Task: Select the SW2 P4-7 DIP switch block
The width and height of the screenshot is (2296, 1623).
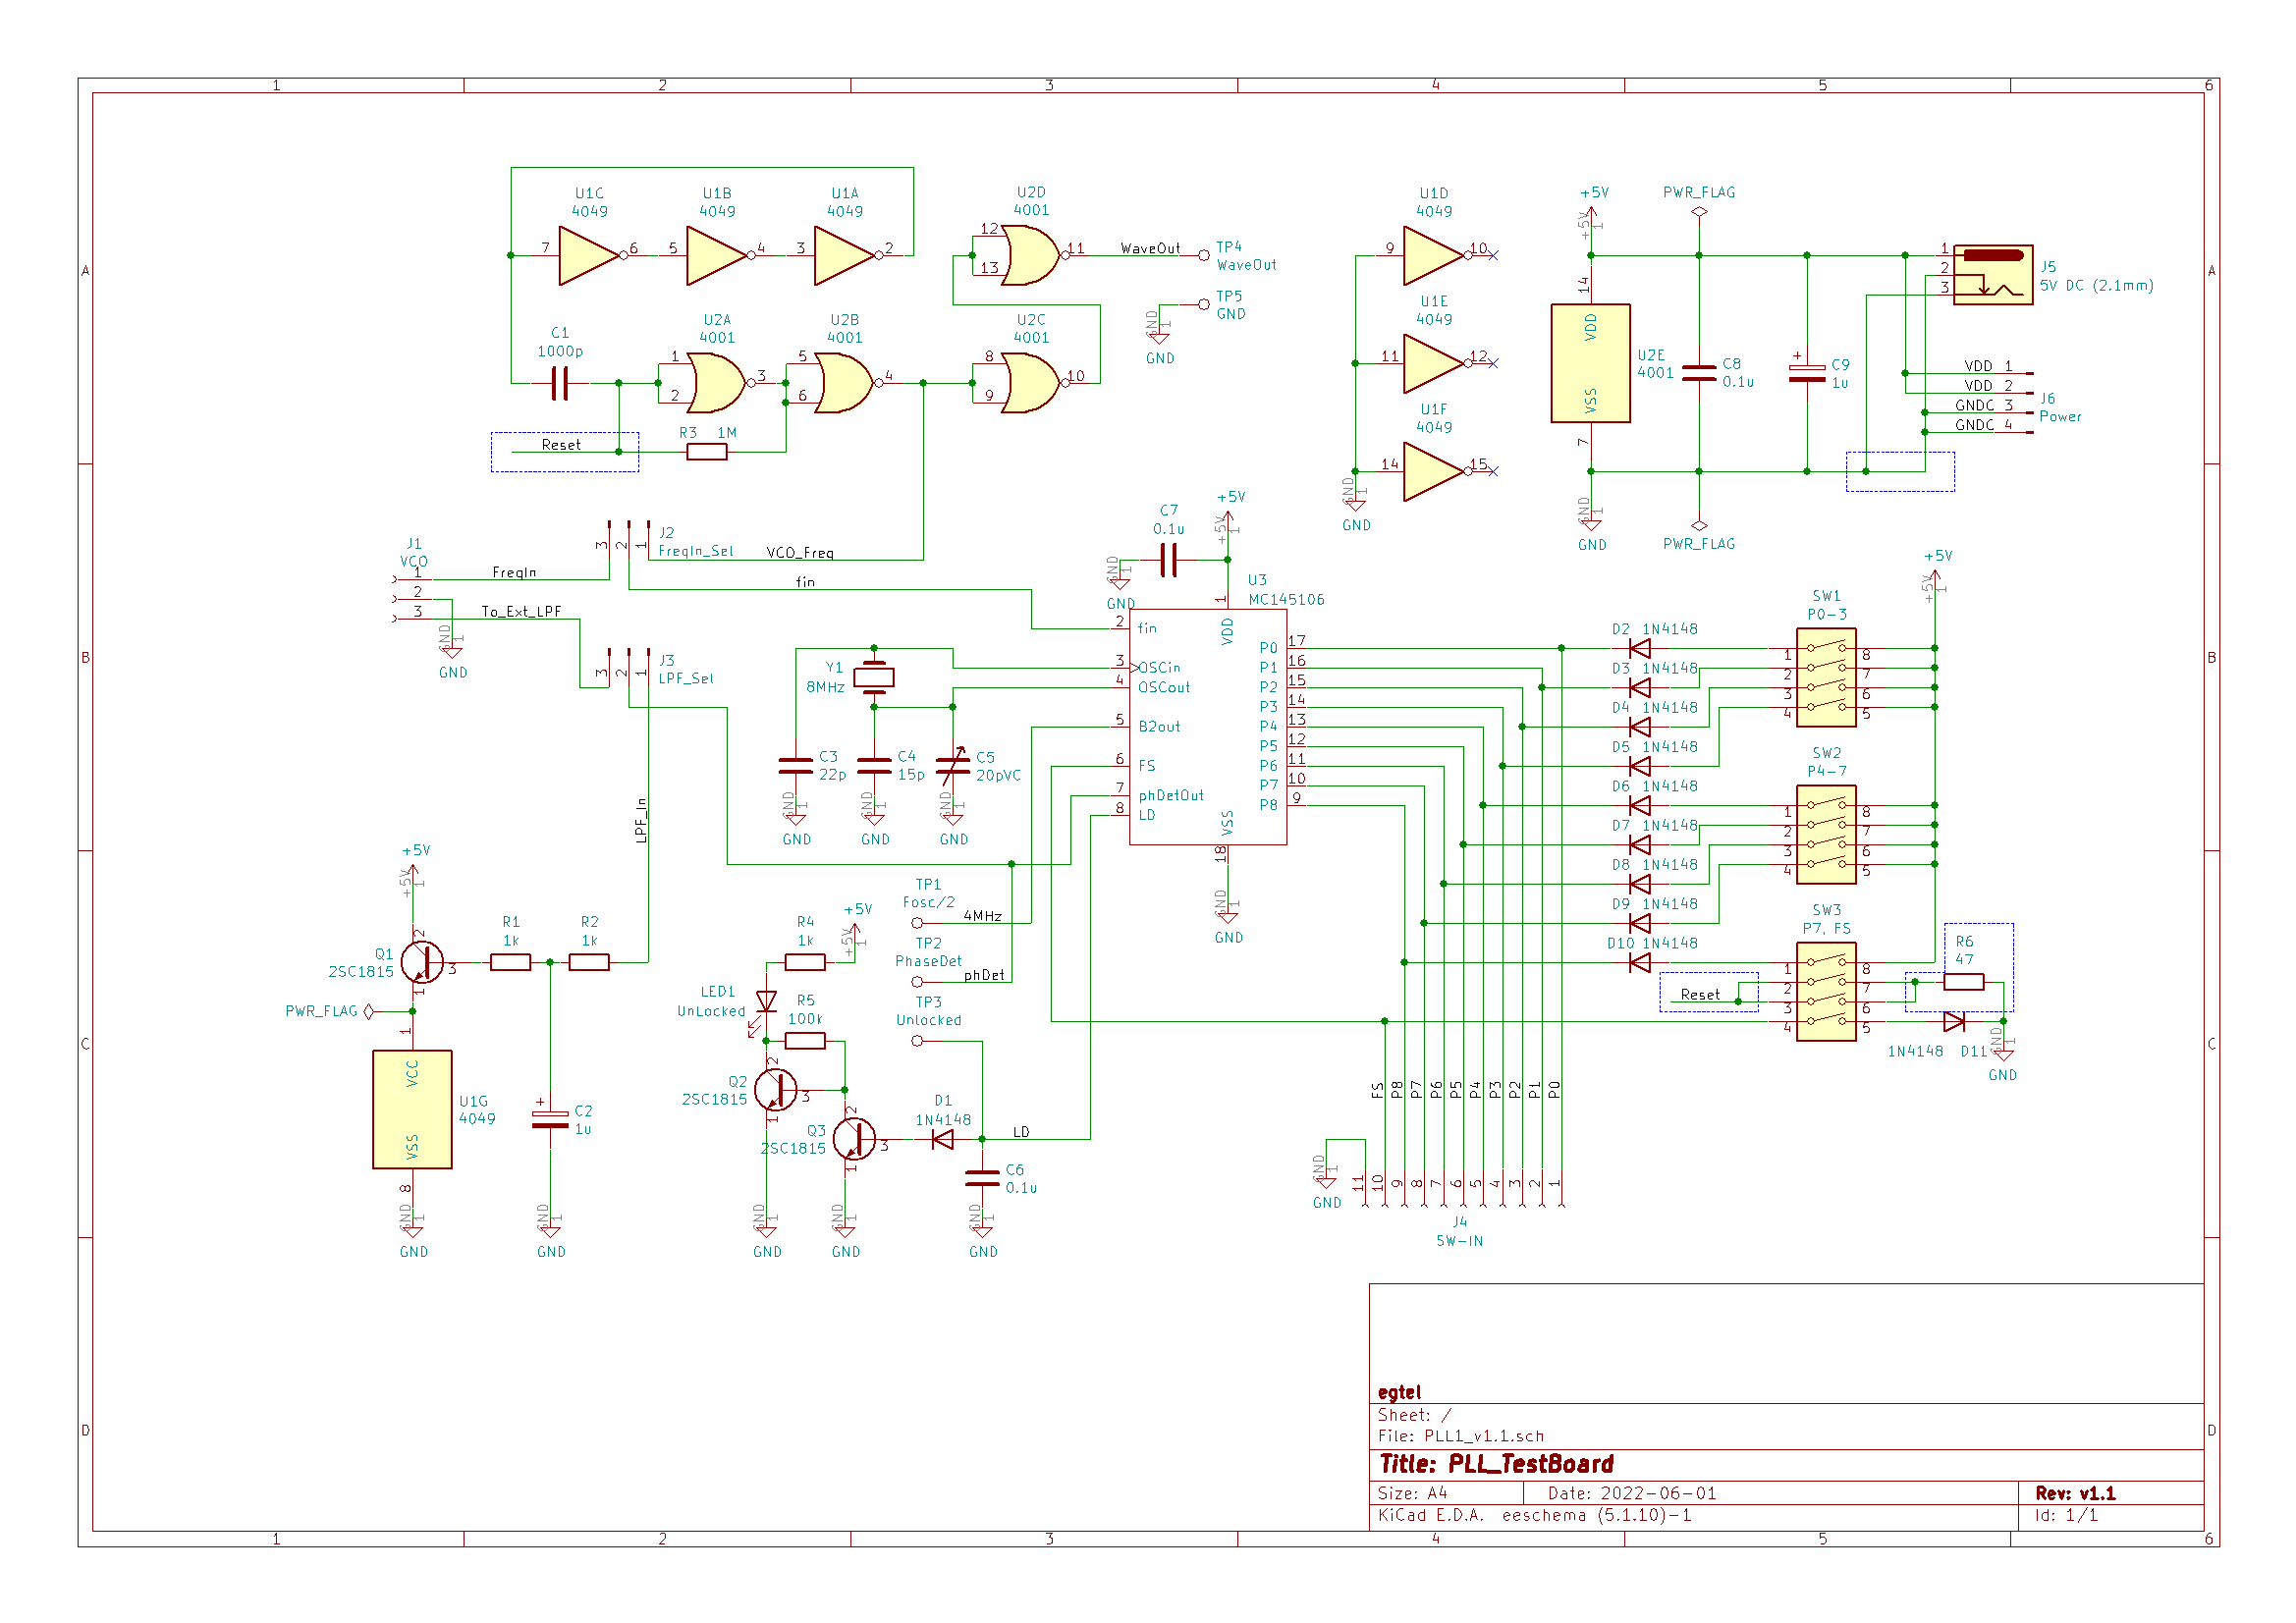Action: pos(1825,834)
